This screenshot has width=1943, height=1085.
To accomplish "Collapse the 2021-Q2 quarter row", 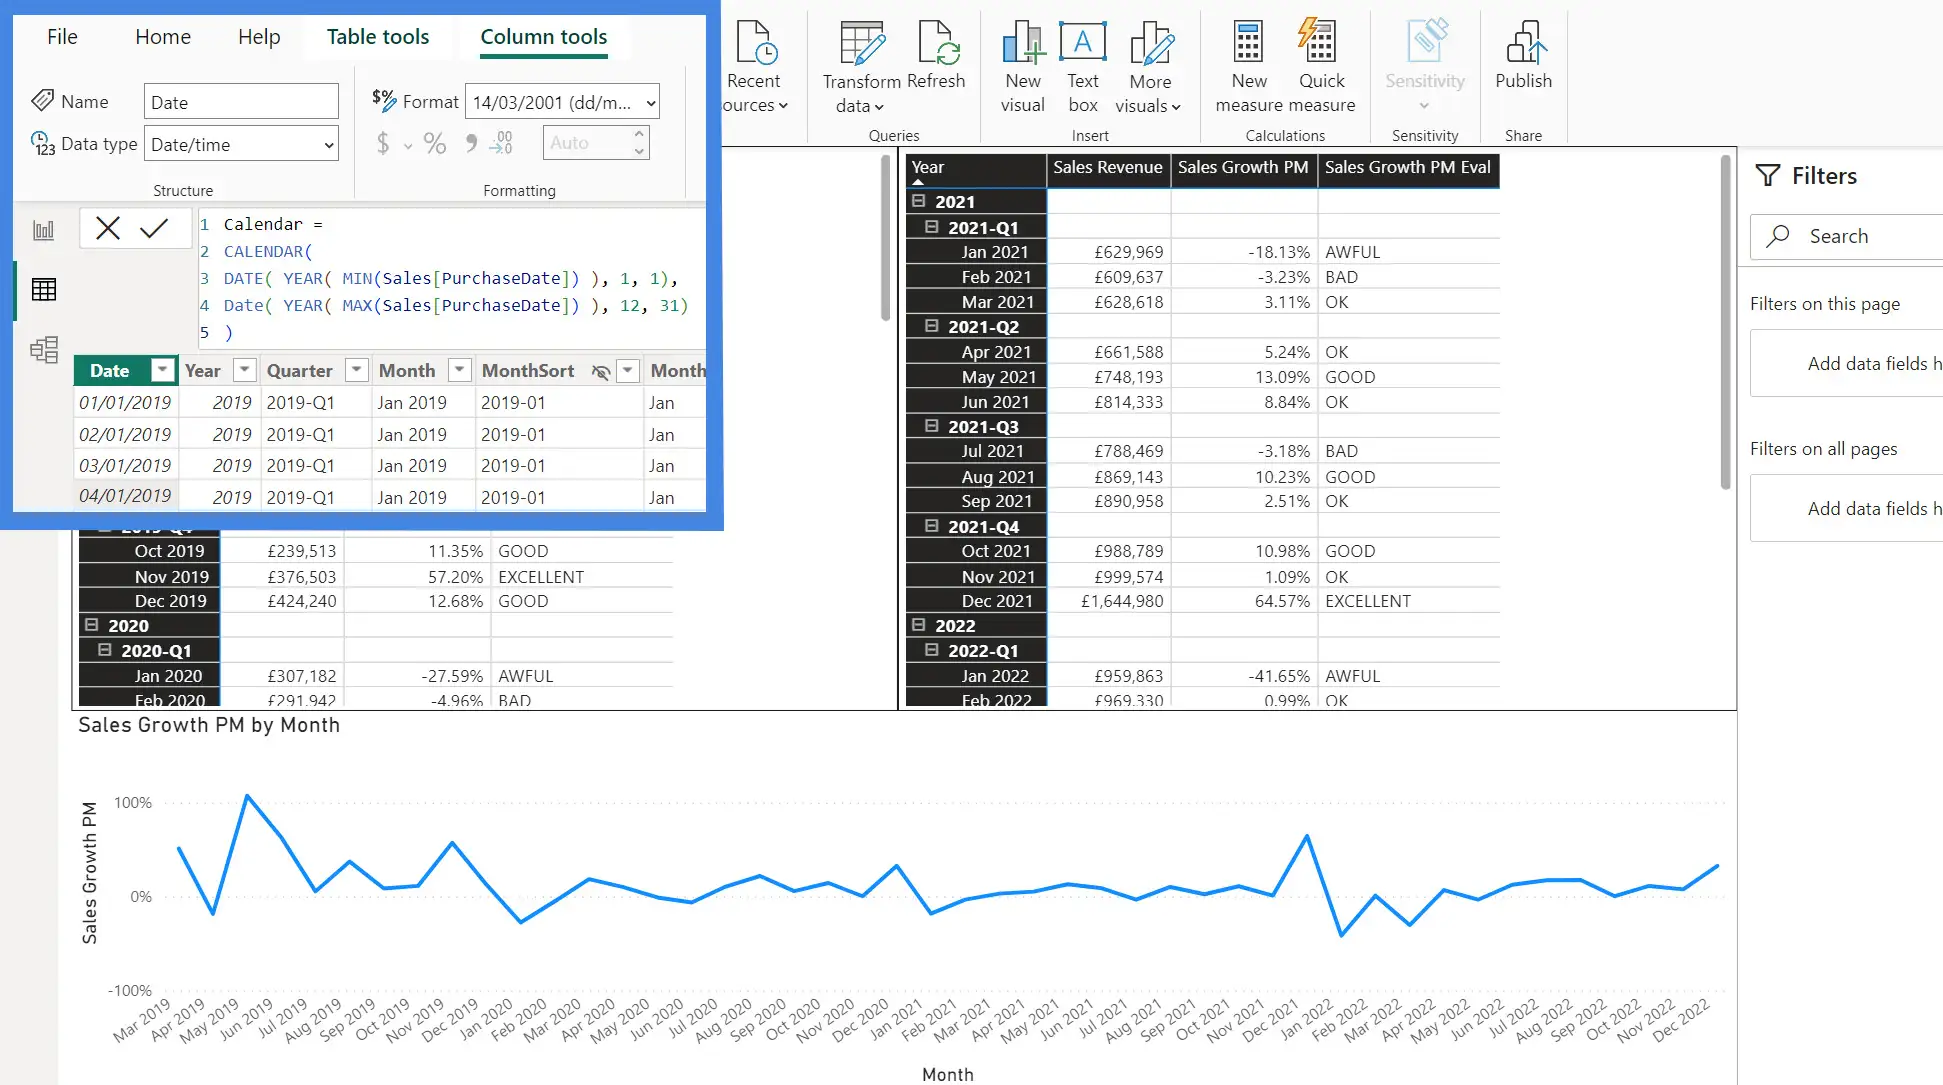I will (x=931, y=326).
